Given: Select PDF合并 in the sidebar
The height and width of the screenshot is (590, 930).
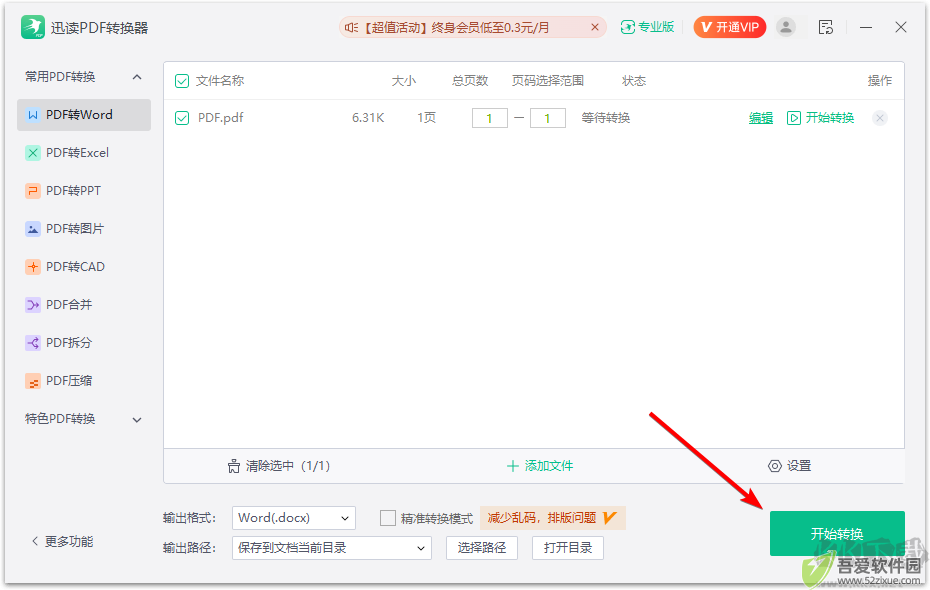Looking at the screenshot, I should point(84,305).
